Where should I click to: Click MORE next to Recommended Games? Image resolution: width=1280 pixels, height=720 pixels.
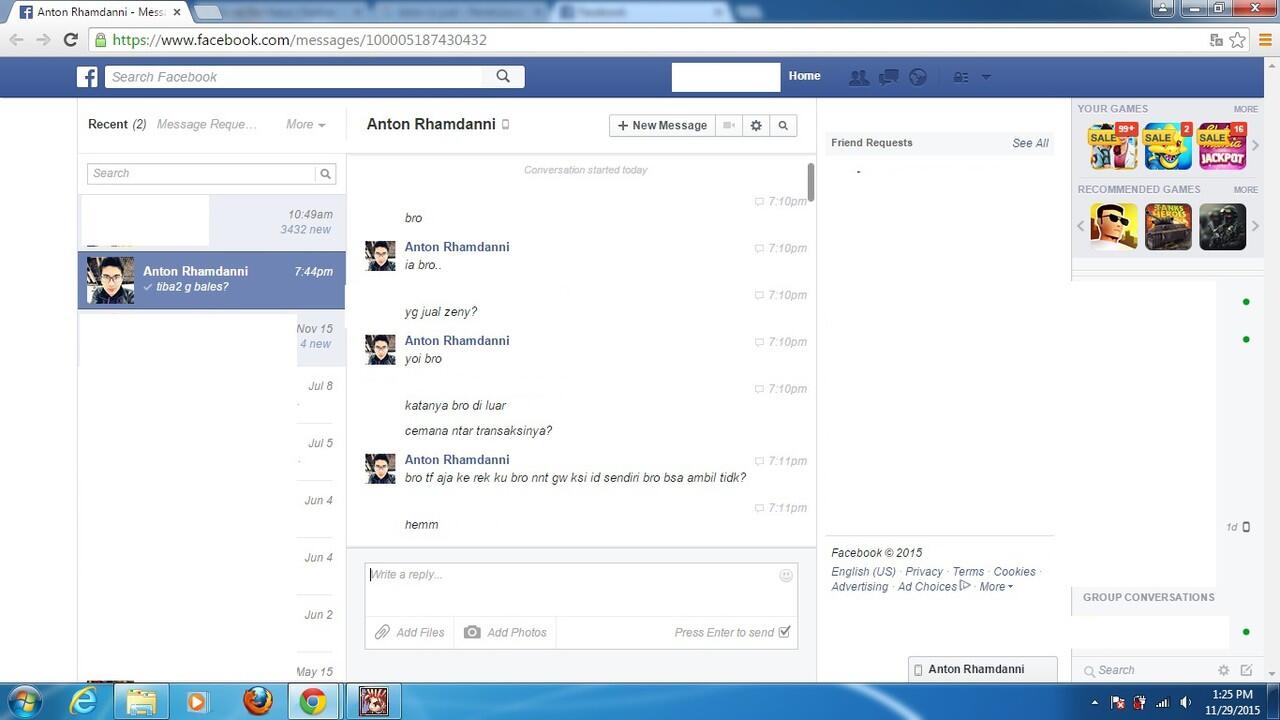(x=1245, y=189)
